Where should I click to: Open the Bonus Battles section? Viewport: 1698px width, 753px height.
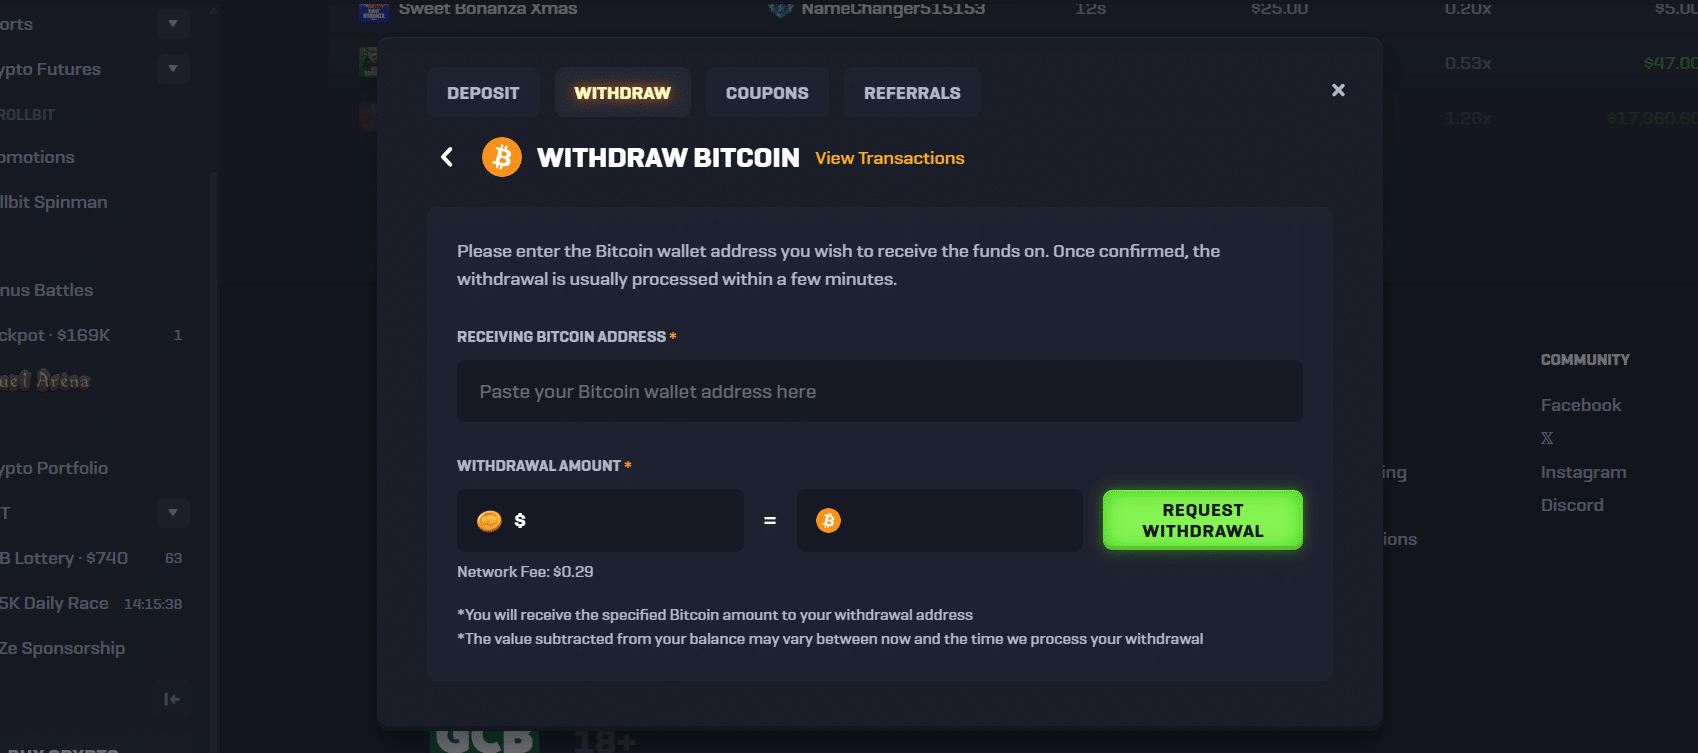[x=47, y=289]
